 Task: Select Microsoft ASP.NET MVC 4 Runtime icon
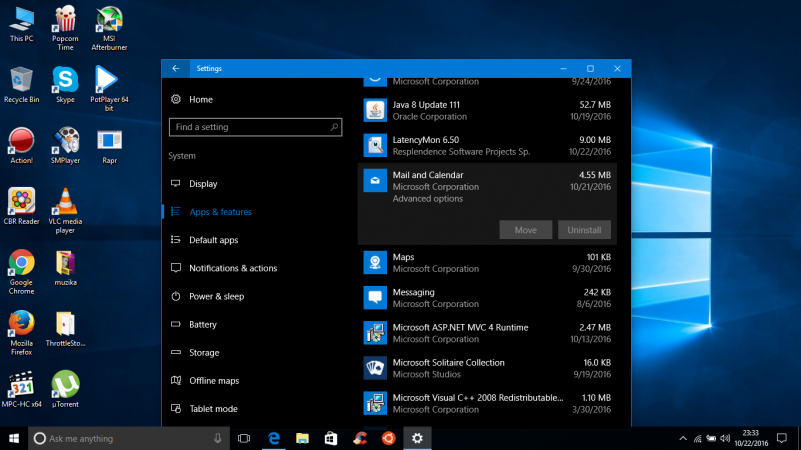pyautogui.click(x=375, y=333)
